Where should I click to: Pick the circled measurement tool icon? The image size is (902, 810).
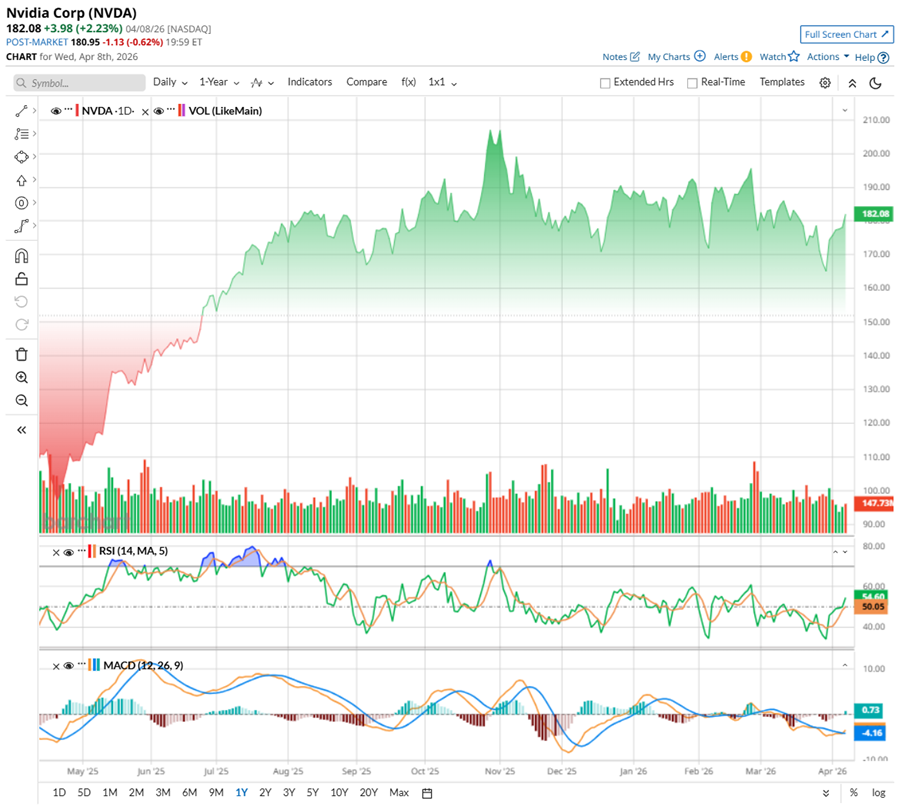(21, 203)
